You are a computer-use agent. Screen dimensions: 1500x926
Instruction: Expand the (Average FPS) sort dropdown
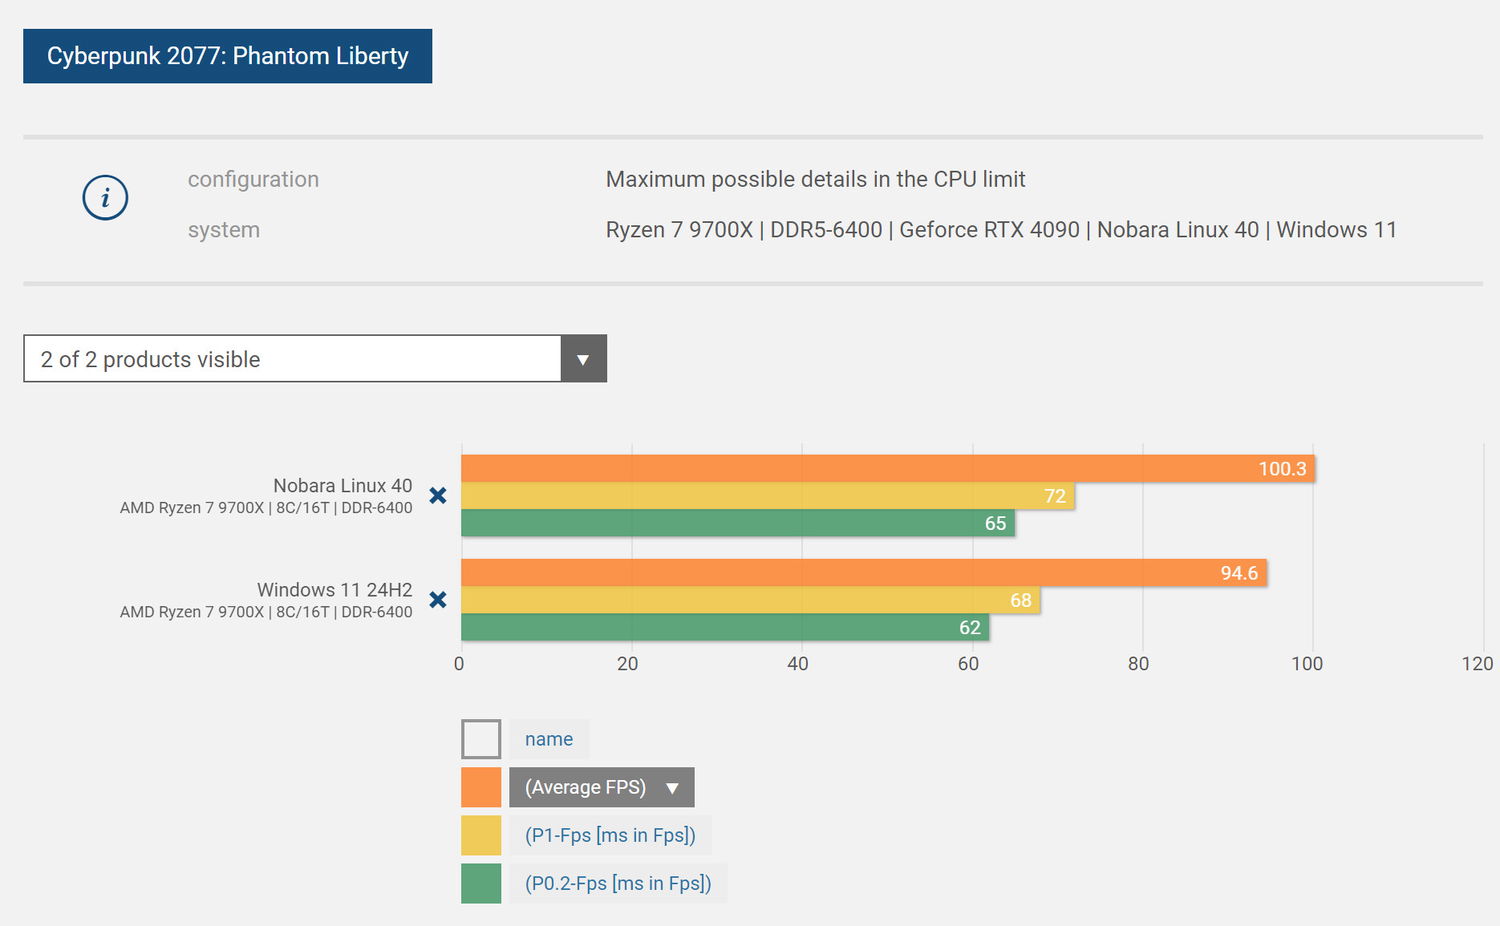[x=601, y=787]
